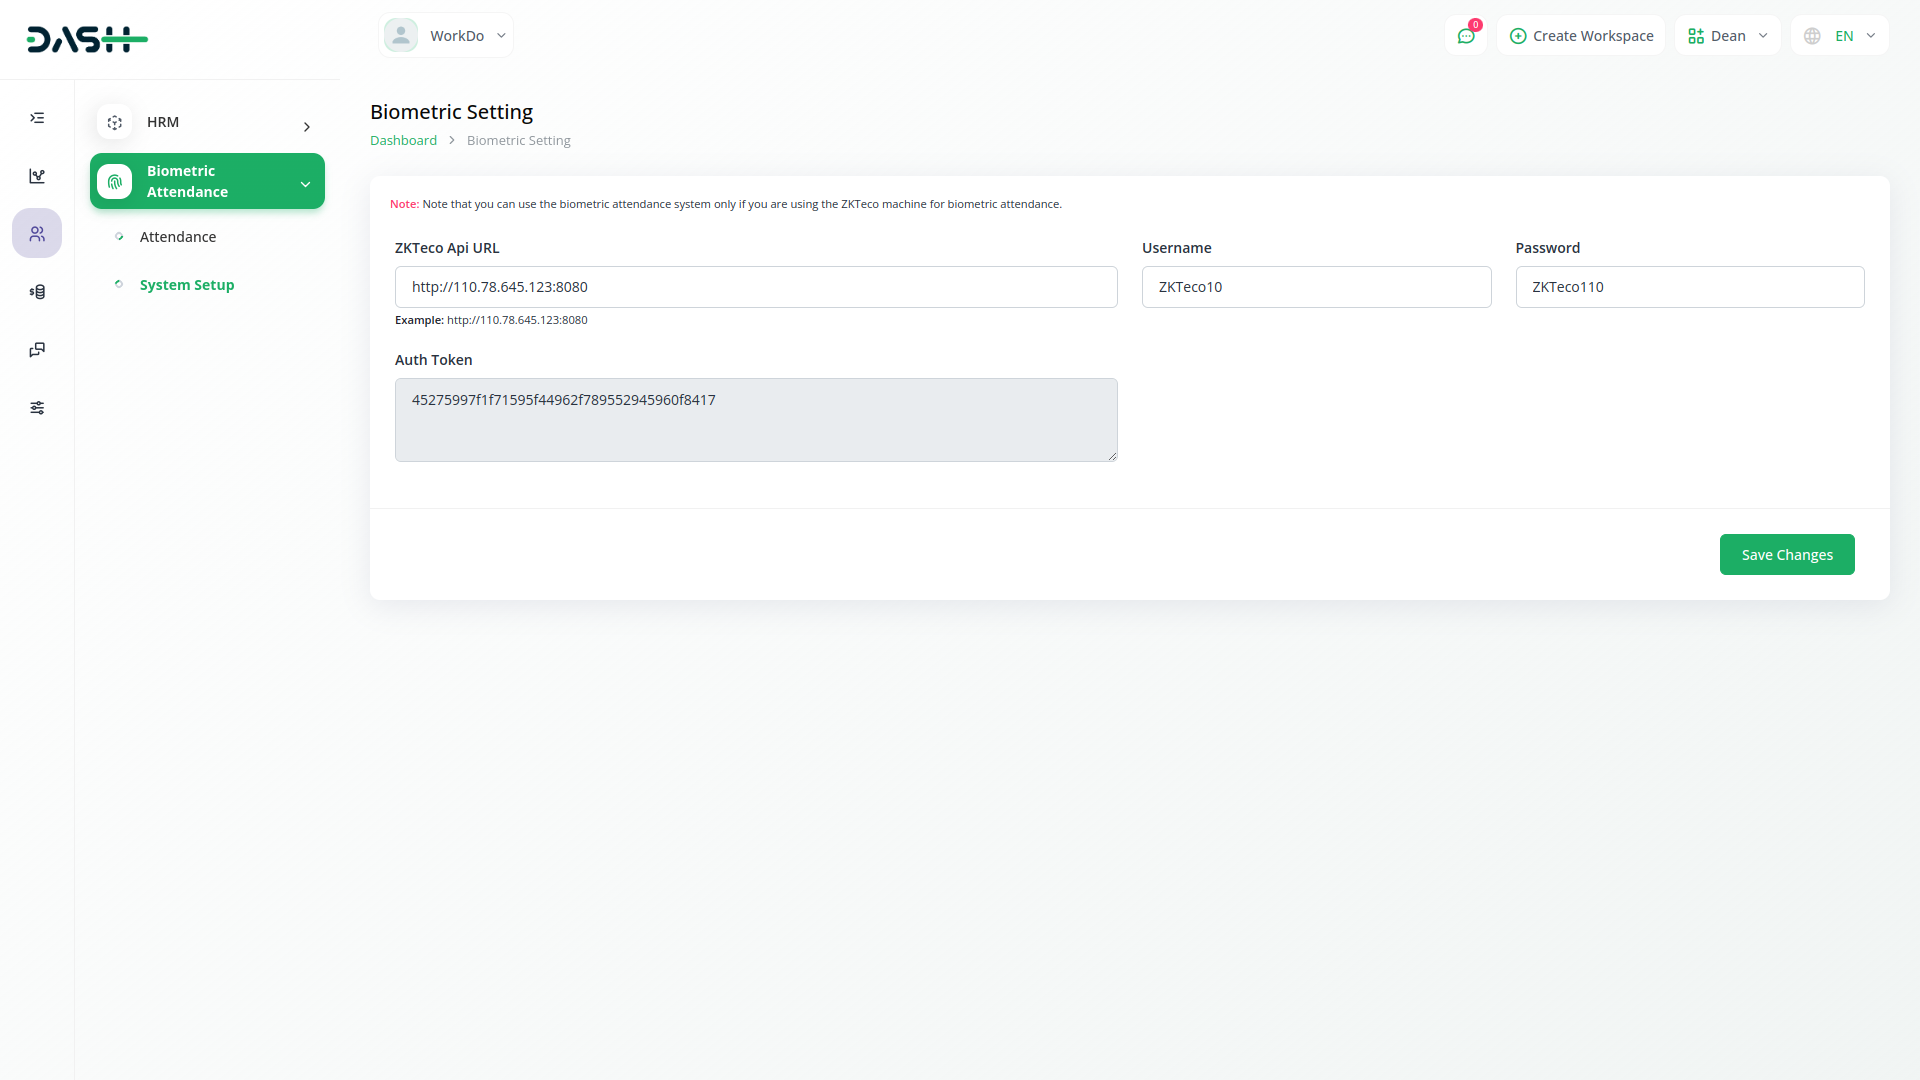Click into the ZKTeco Api URL field
Screen dimensions: 1920x1080
coord(756,287)
